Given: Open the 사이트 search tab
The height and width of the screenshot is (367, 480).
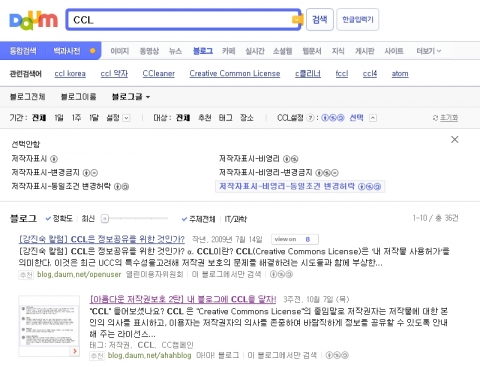Looking at the screenshot, I should point(394,51).
